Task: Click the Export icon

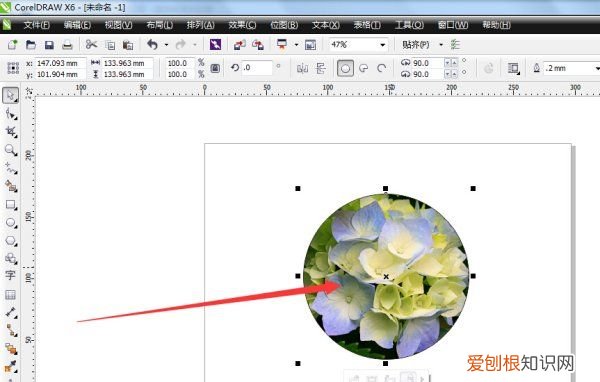Action: coord(258,45)
